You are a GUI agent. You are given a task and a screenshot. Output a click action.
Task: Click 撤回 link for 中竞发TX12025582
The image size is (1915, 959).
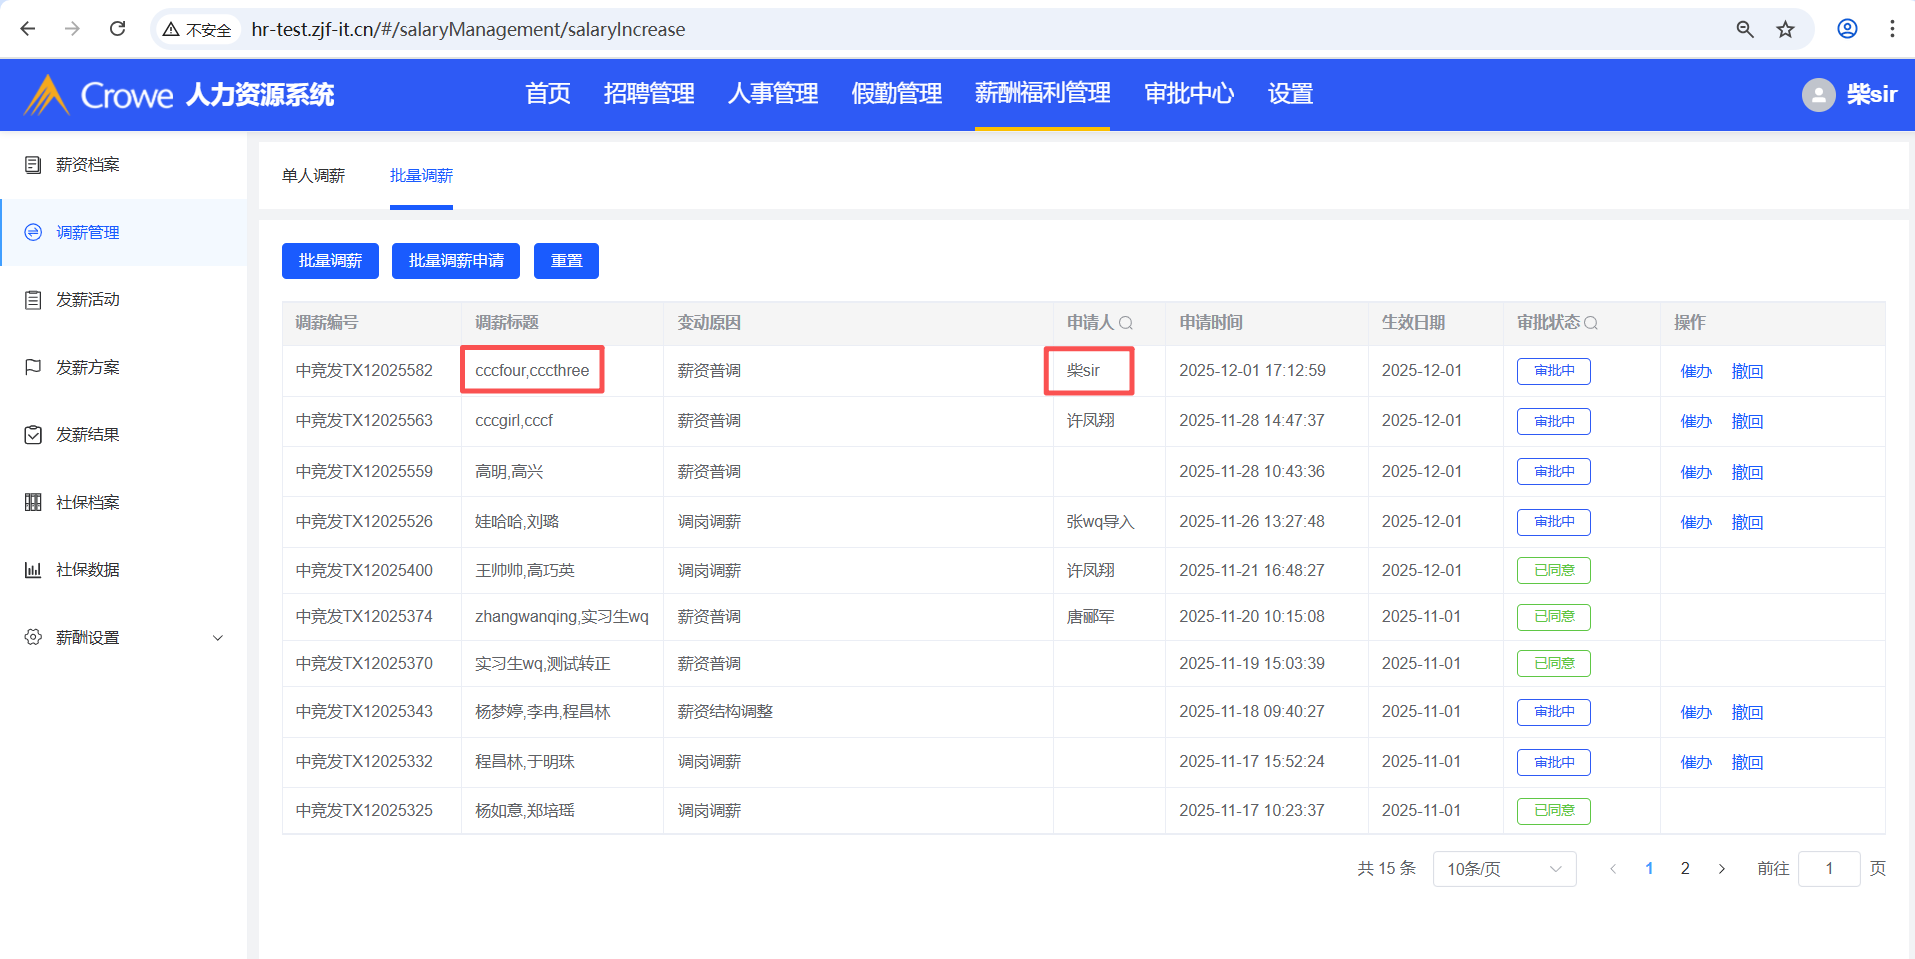1747,371
